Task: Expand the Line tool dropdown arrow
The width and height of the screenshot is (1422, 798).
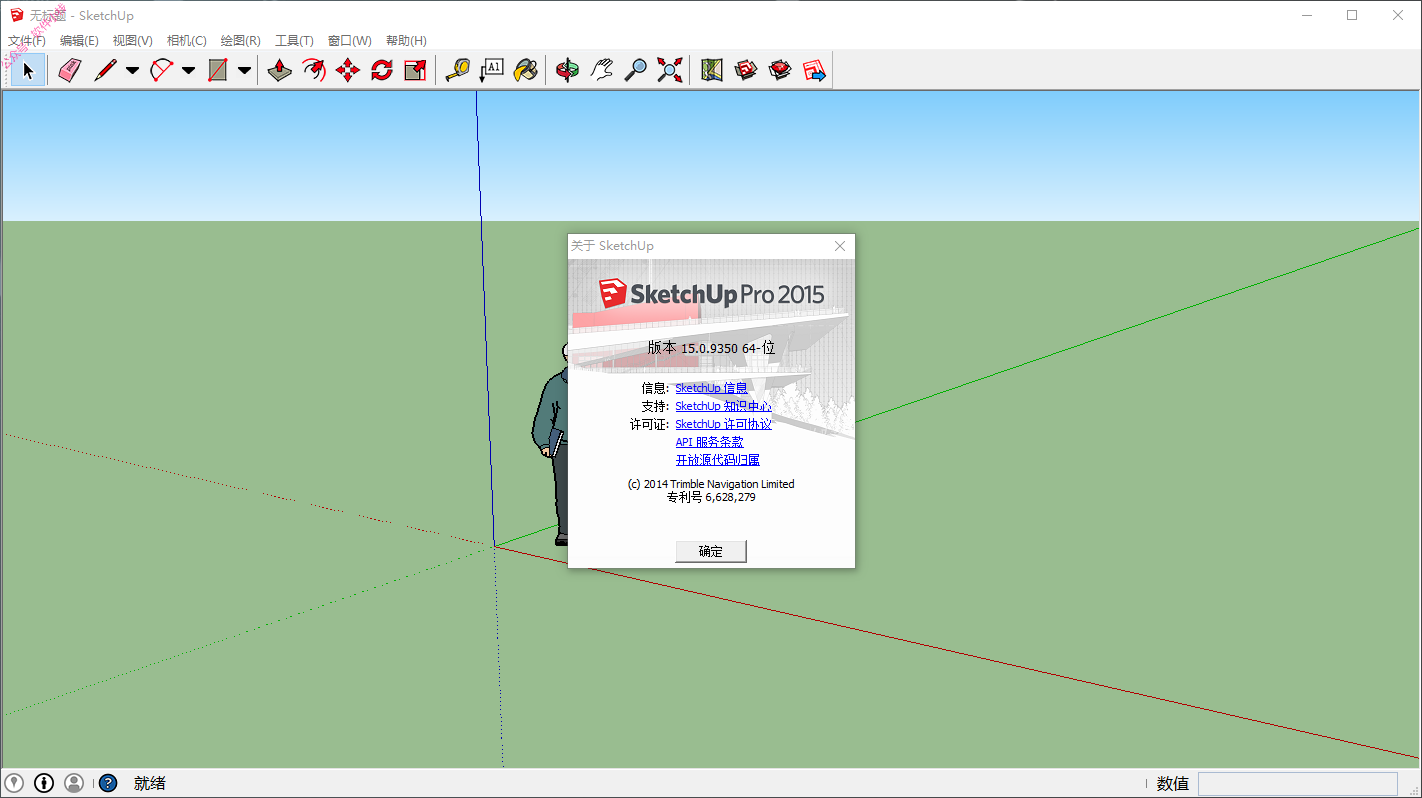Action: [132, 70]
